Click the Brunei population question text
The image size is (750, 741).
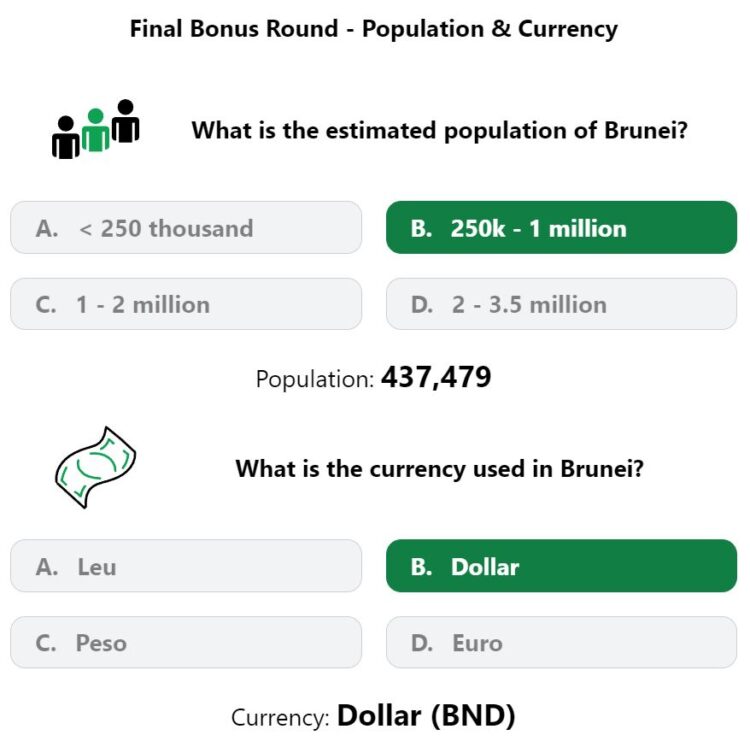coord(439,130)
